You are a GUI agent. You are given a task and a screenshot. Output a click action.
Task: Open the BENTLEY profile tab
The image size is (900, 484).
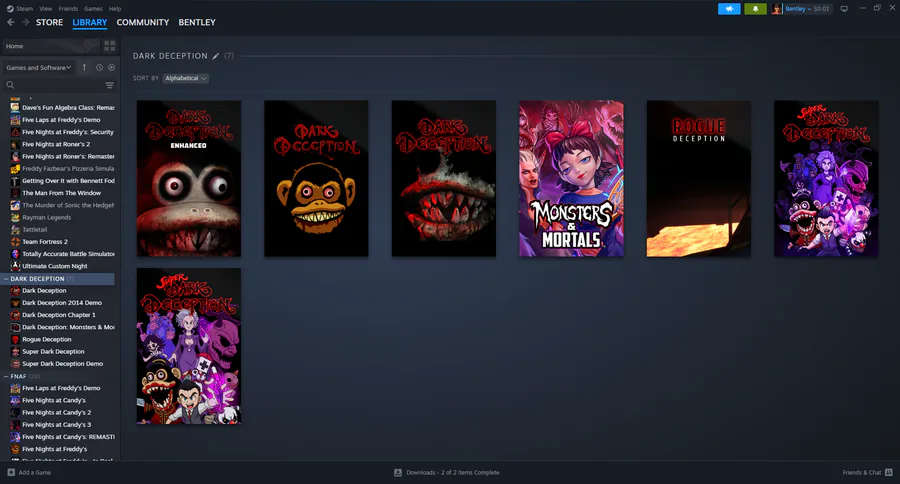(197, 22)
